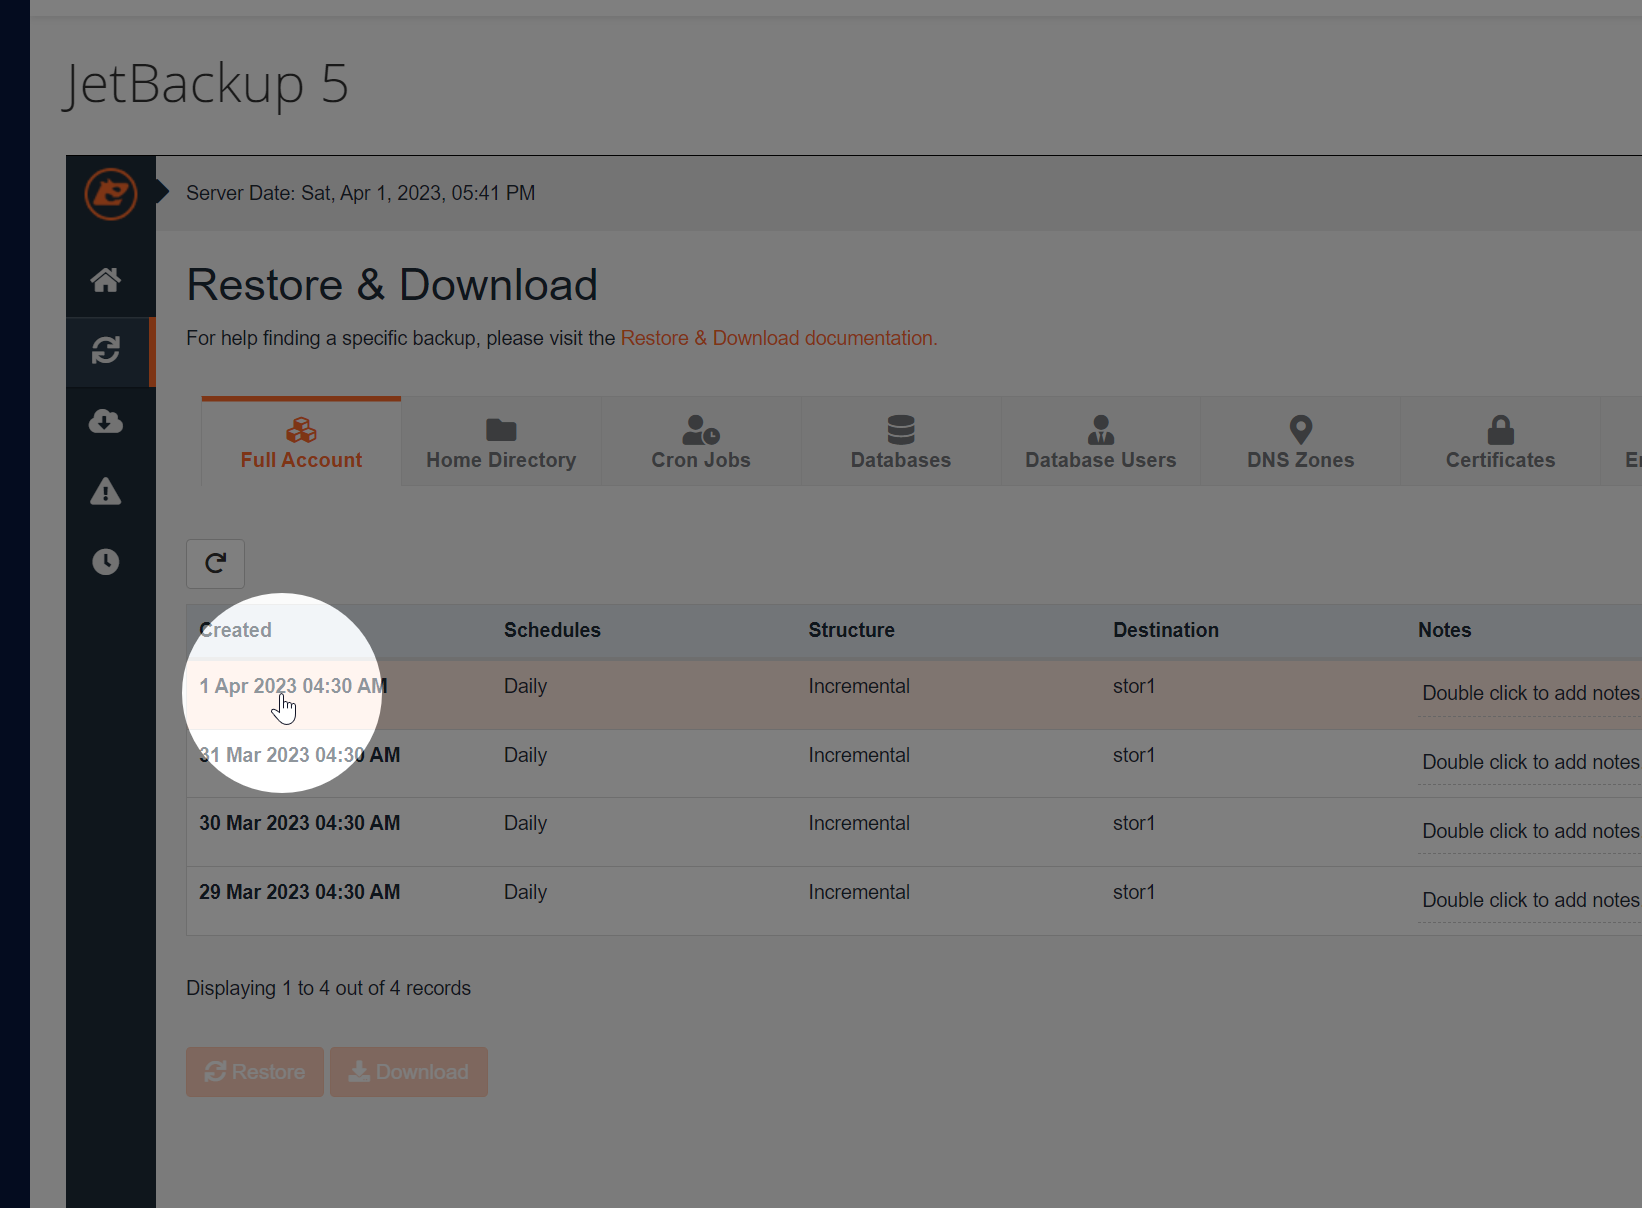
Task: Open the Downloads cloud sidebar icon
Action: click(x=106, y=421)
